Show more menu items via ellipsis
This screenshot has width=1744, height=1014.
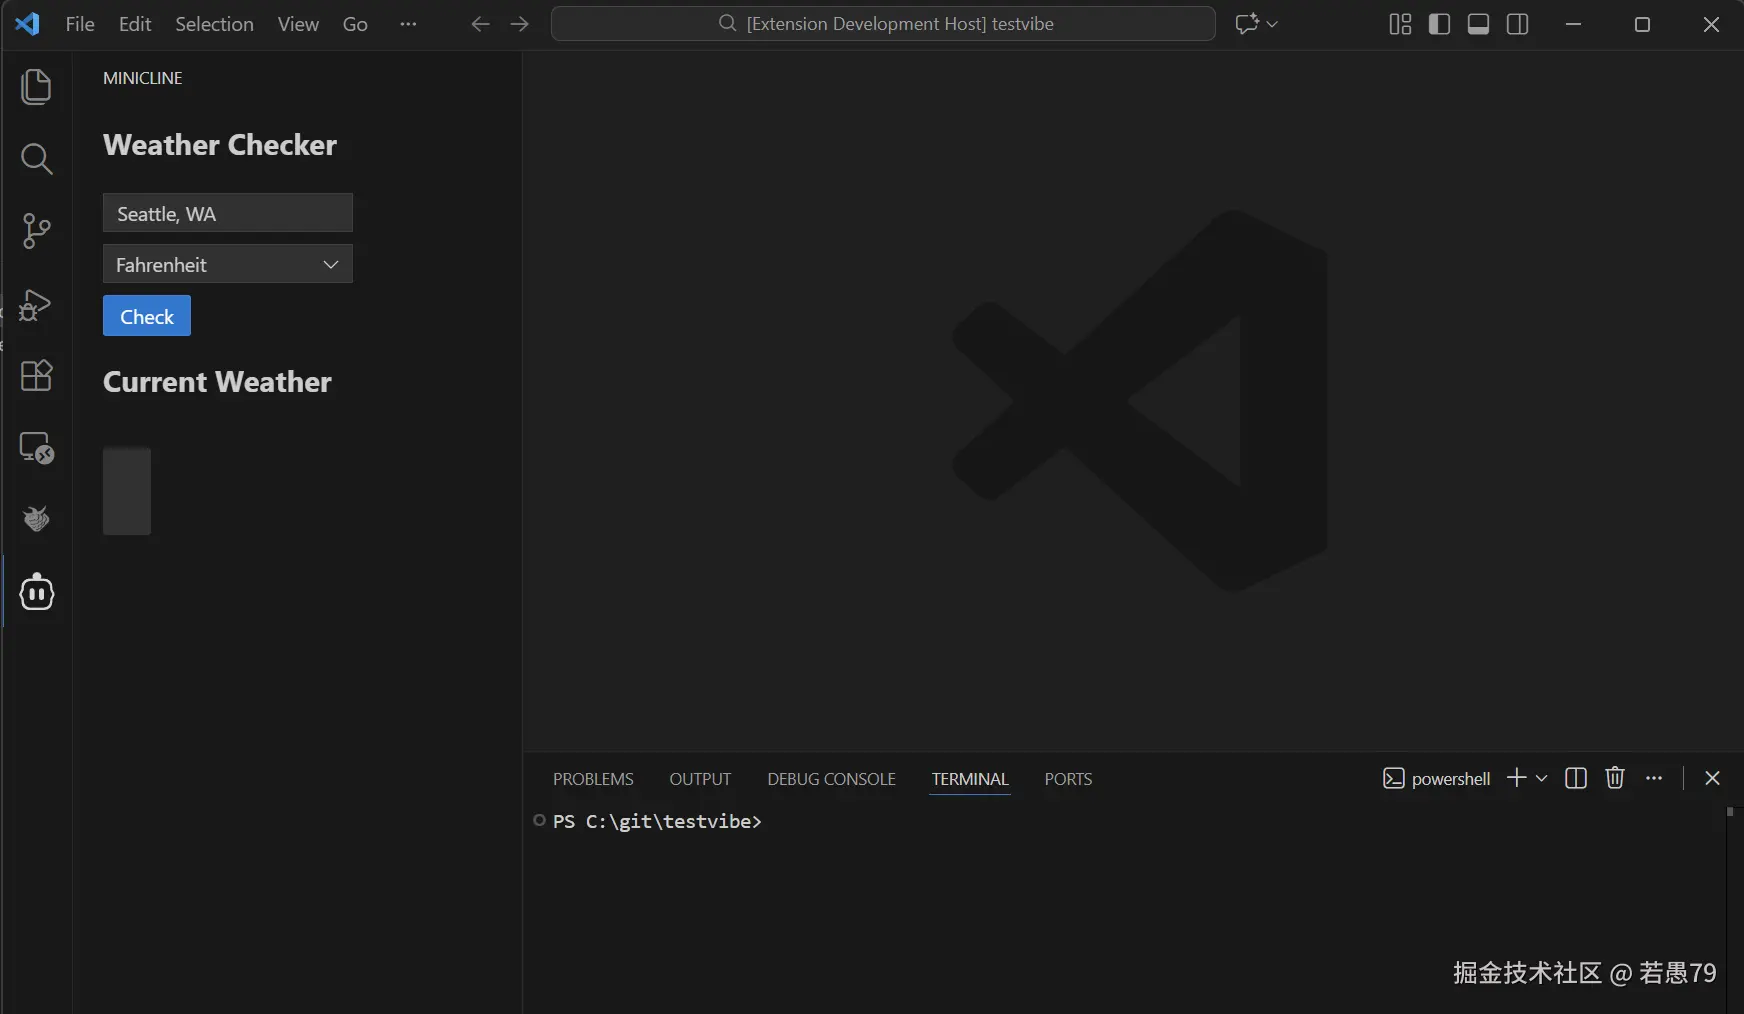point(408,24)
